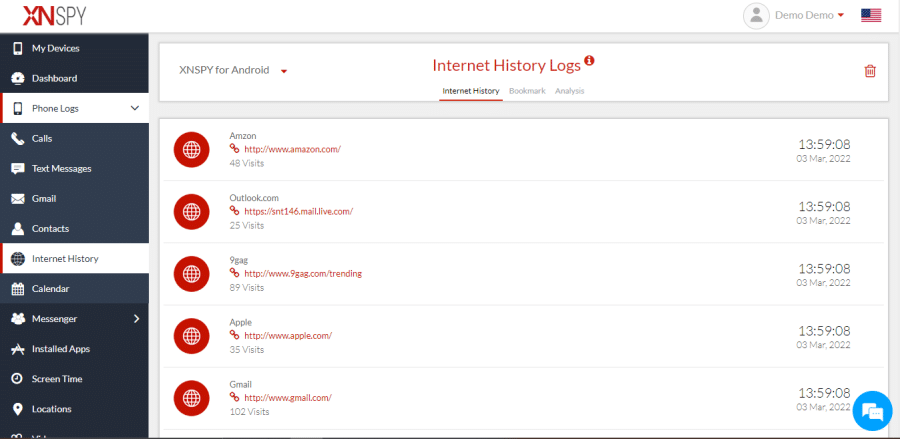Click the 'Amzon' entry title
Screen dimensions: 900x439
click(243, 136)
